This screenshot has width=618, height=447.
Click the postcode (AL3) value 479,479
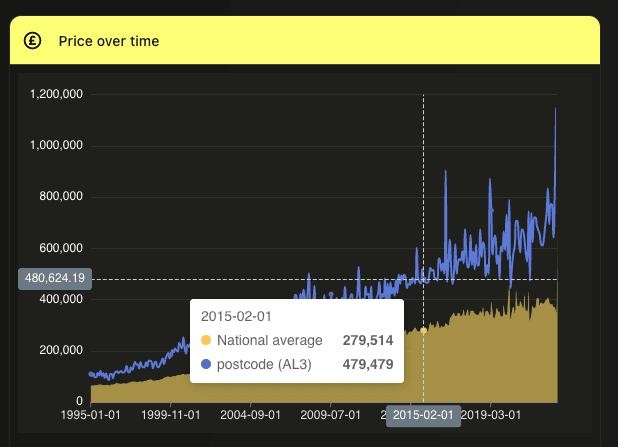click(x=368, y=365)
